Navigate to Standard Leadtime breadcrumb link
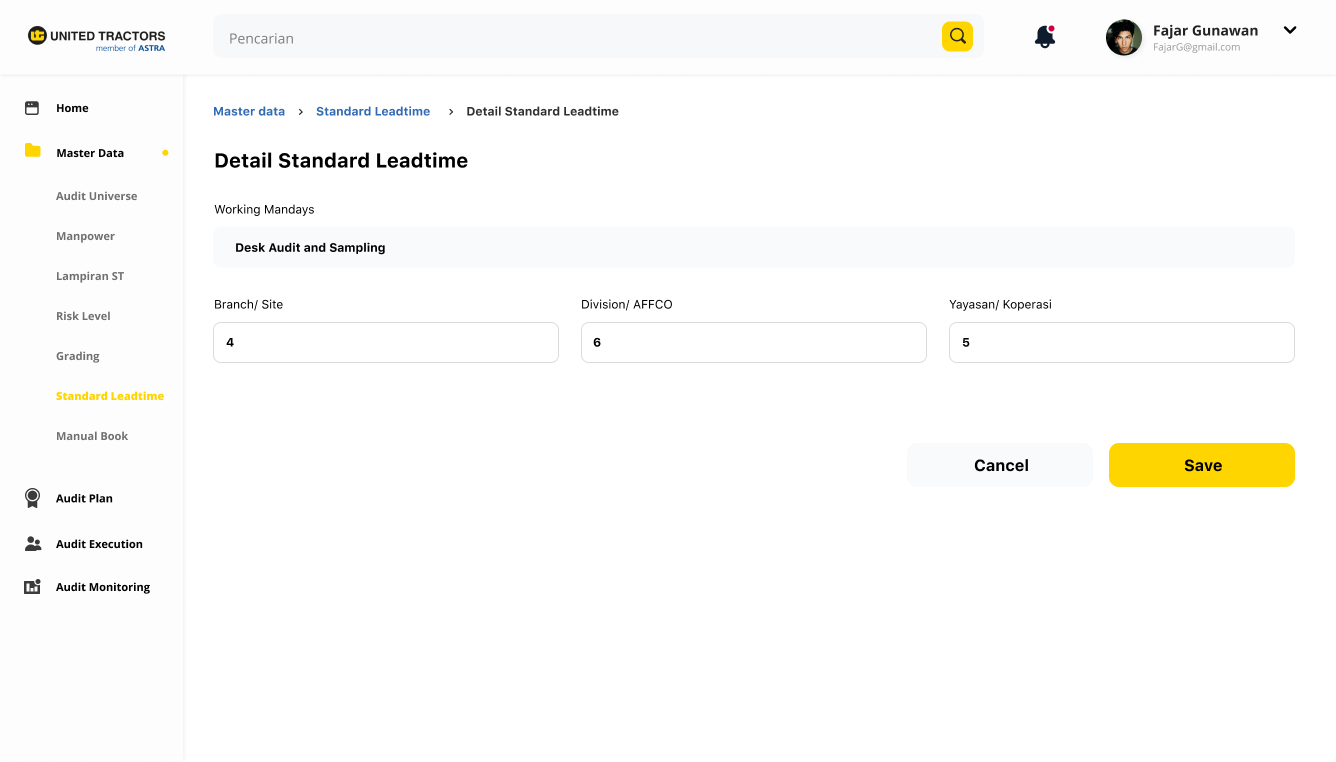The width and height of the screenshot is (1336, 762). tap(373, 111)
